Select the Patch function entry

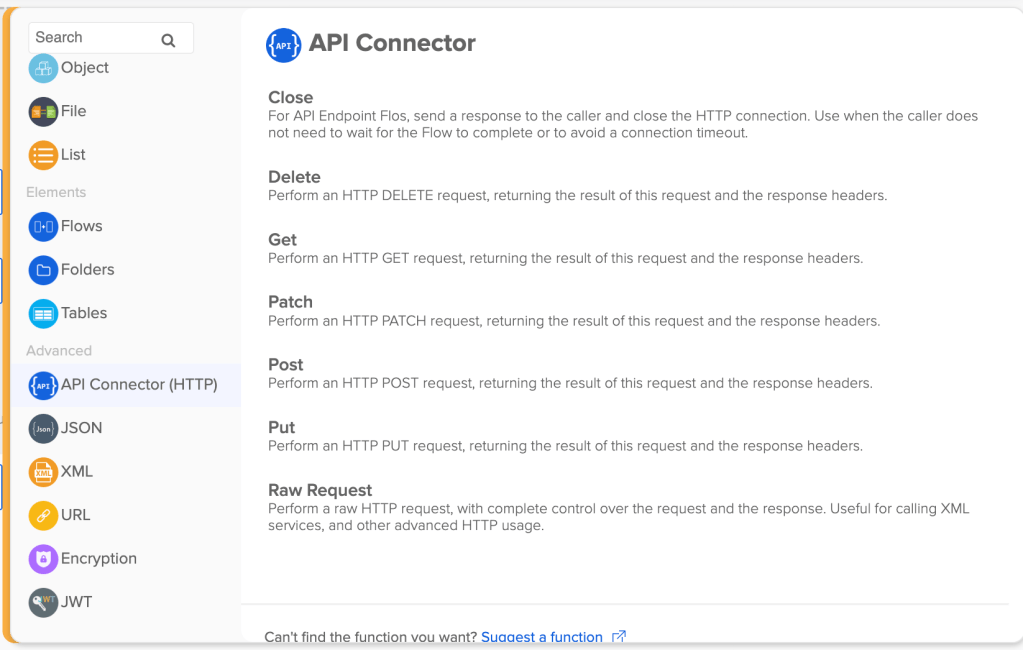290,302
